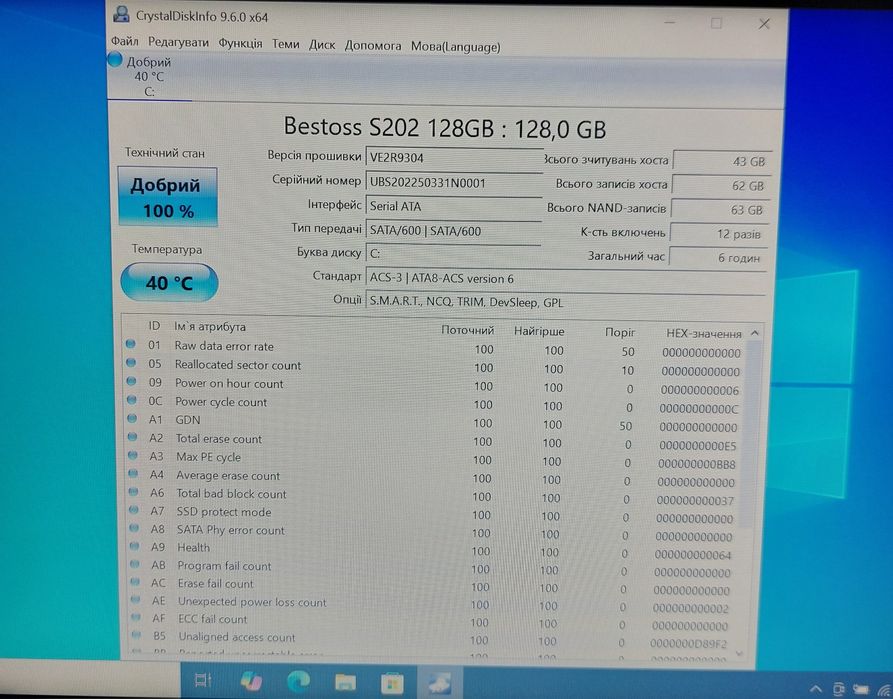Select the Power on hour count attribute name
The height and width of the screenshot is (699, 893).
click(x=229, y=384)
